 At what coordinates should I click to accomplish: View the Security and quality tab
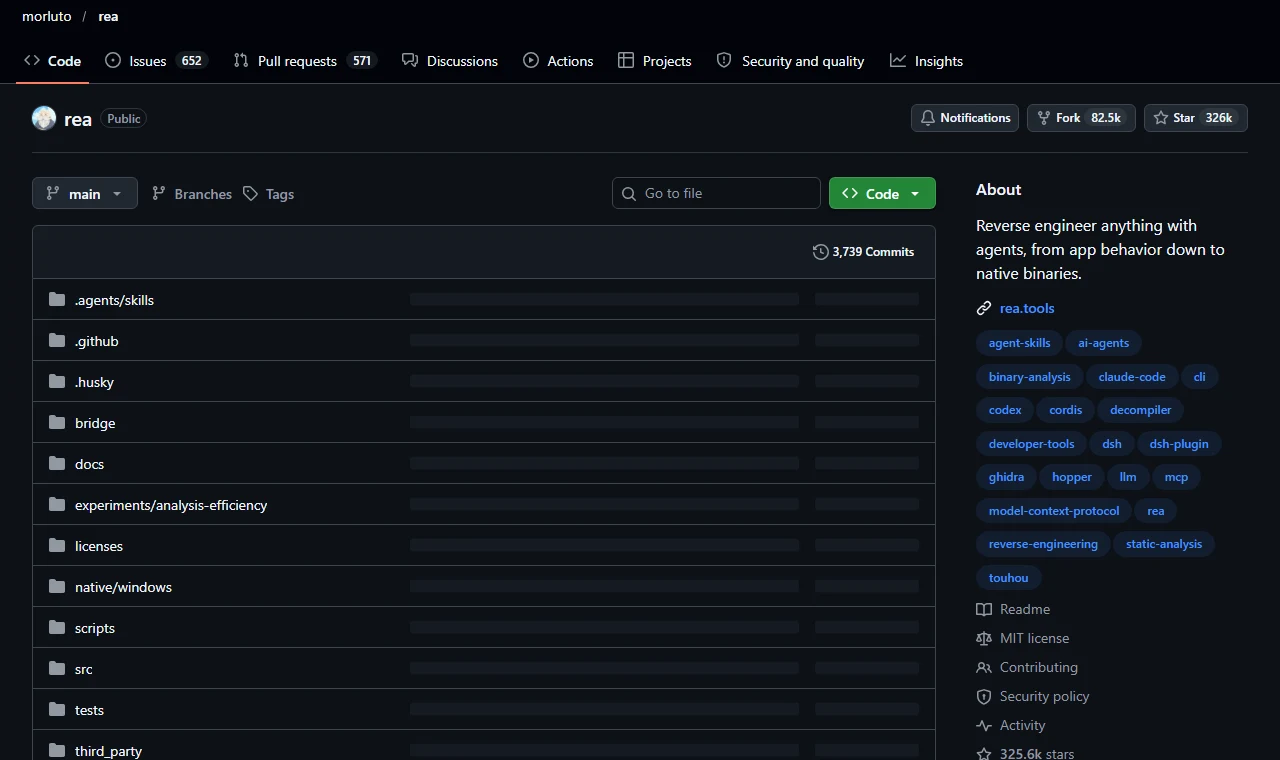click(x=790, y=61)
